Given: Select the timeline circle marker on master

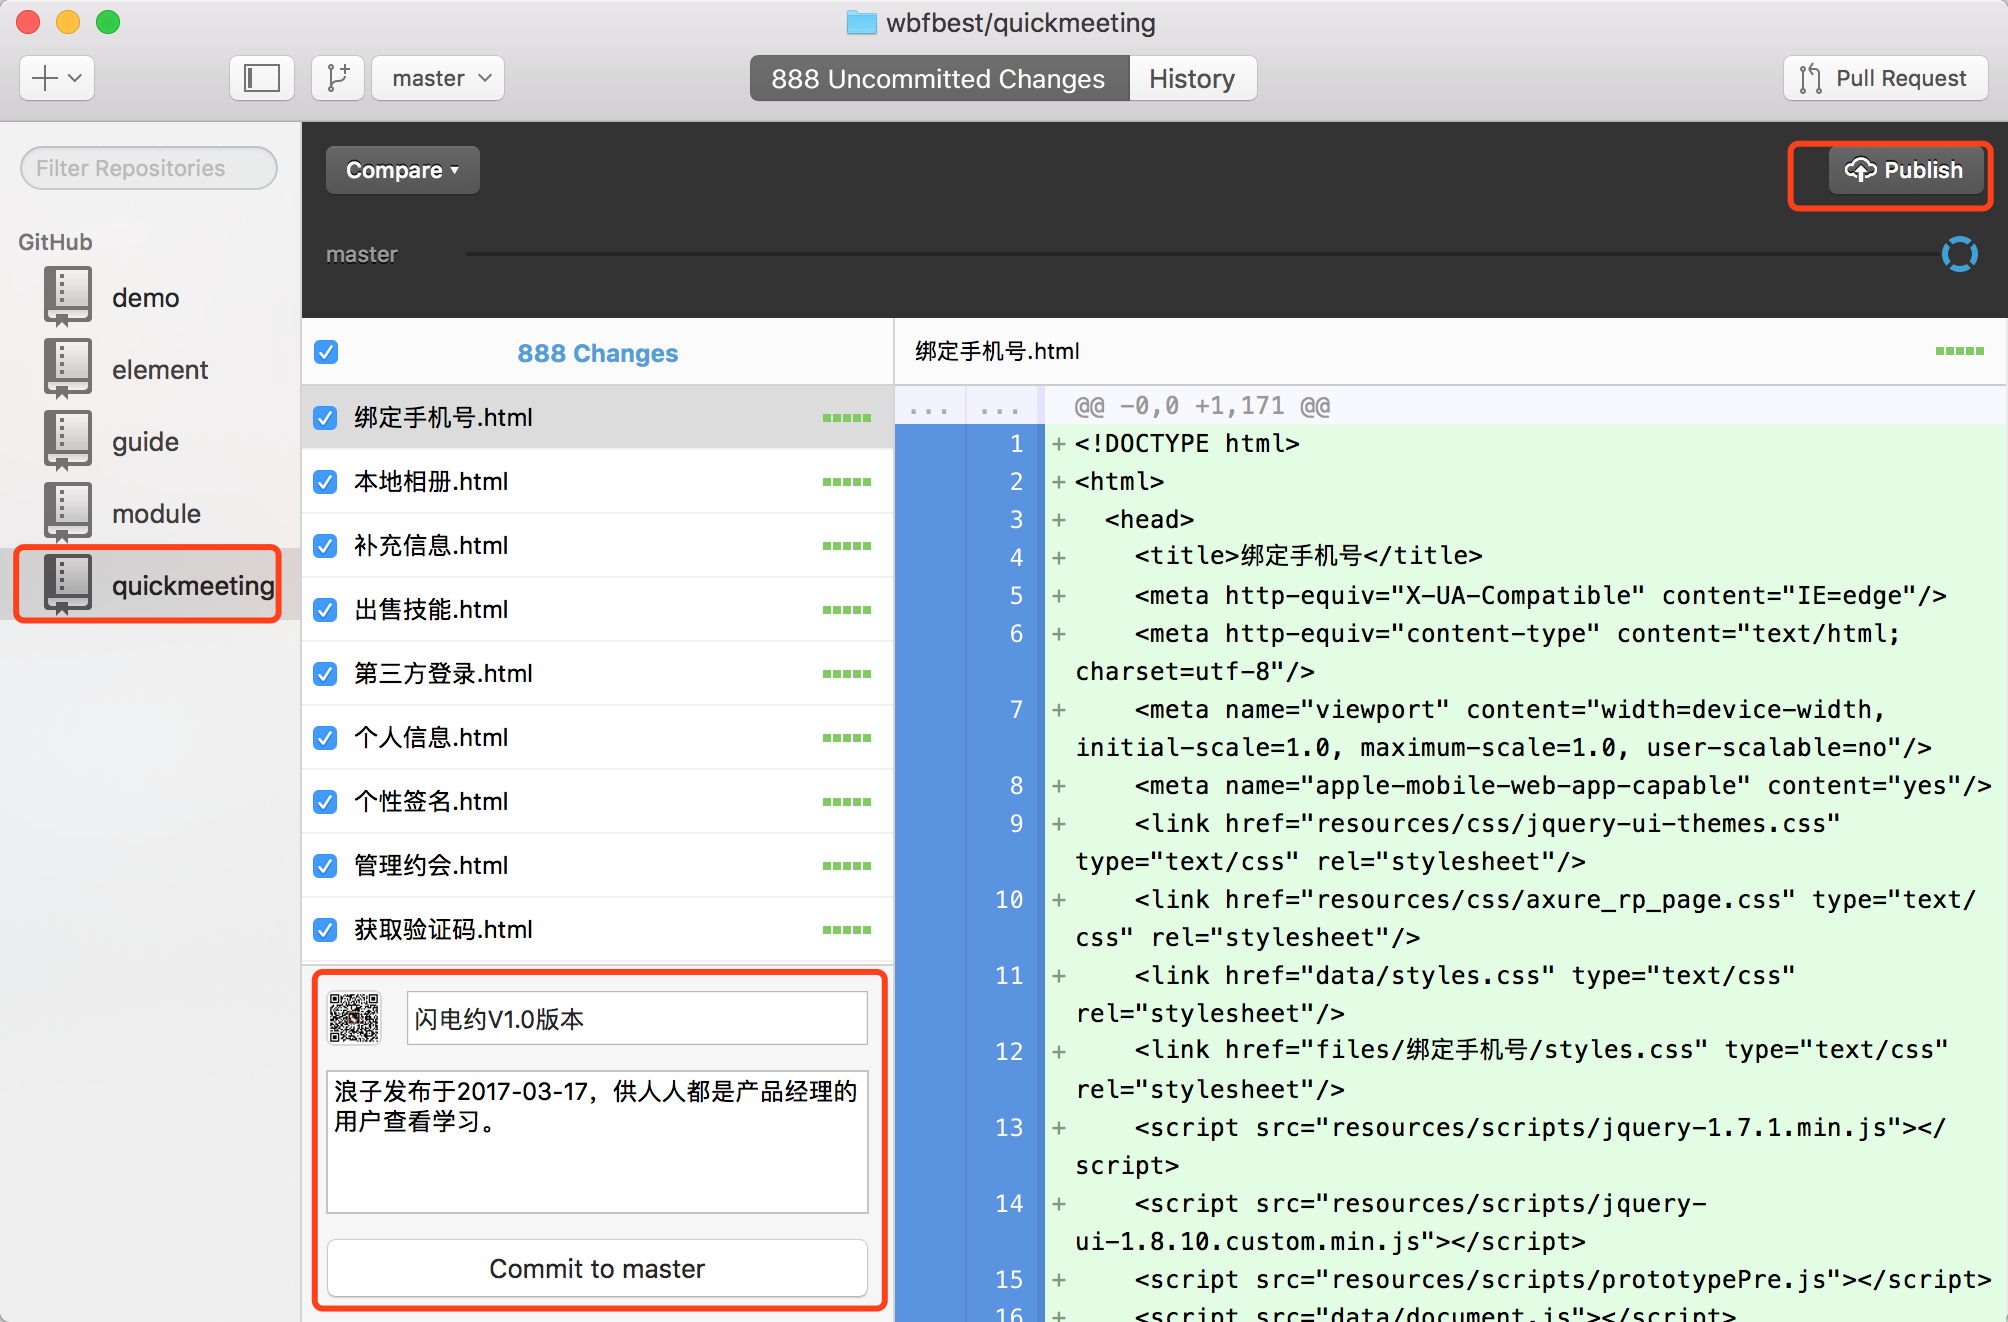Looking at the screenshot, I should (x=1959, y=254).
